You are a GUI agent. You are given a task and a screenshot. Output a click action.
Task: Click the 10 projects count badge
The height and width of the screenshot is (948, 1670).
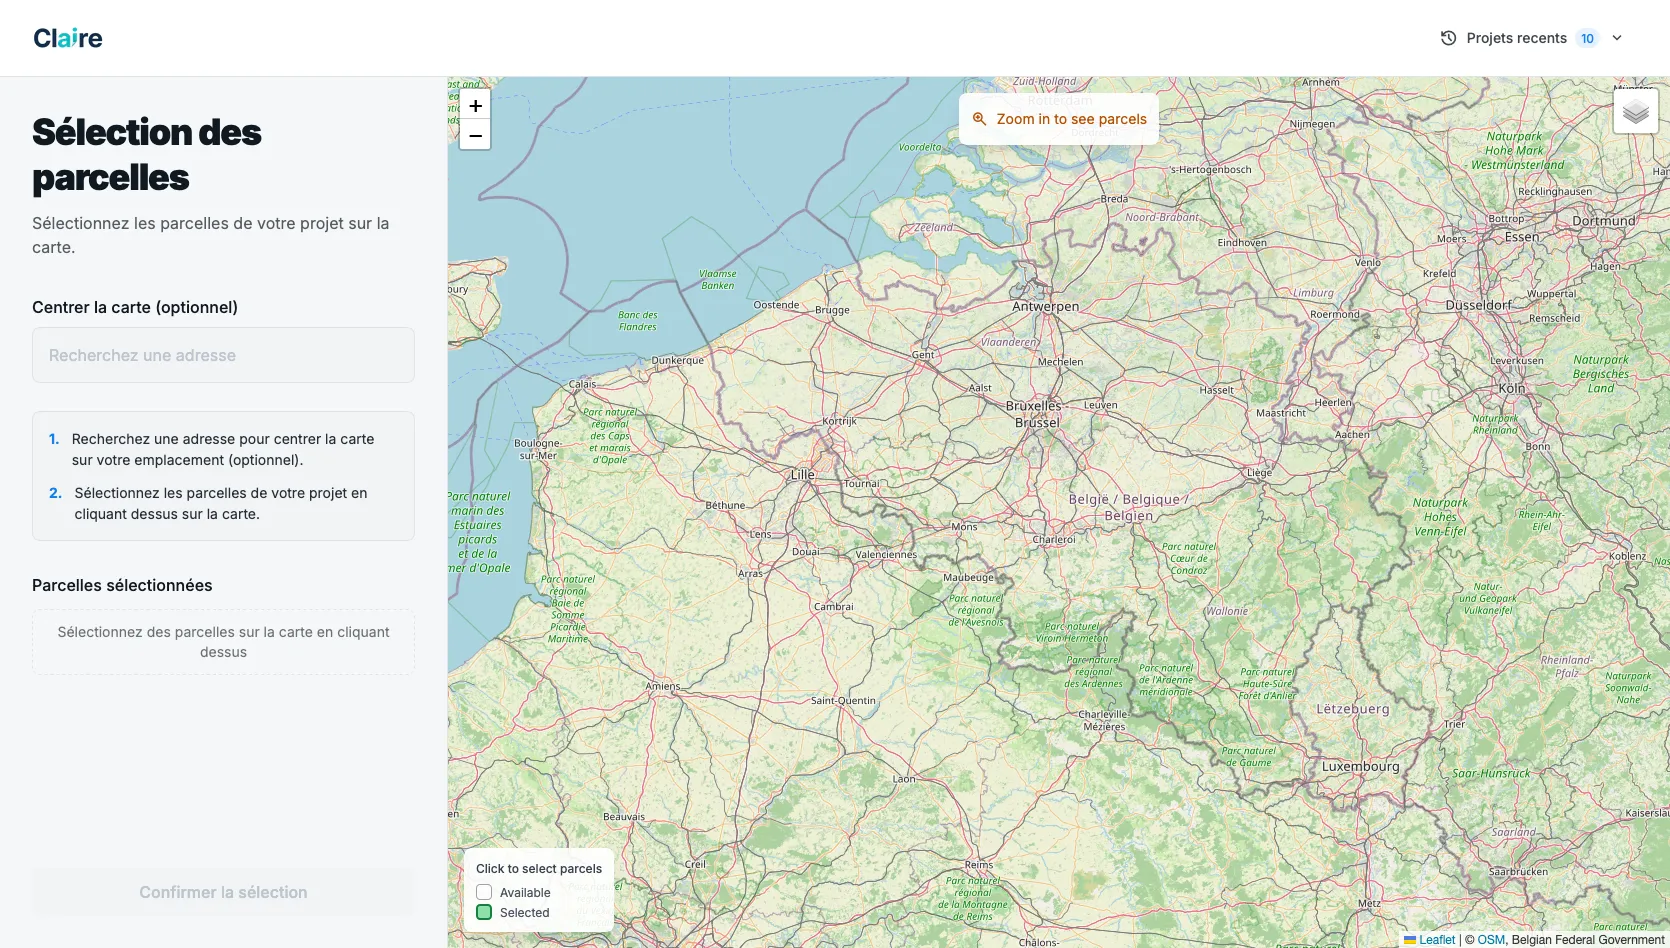(1587, 38)
